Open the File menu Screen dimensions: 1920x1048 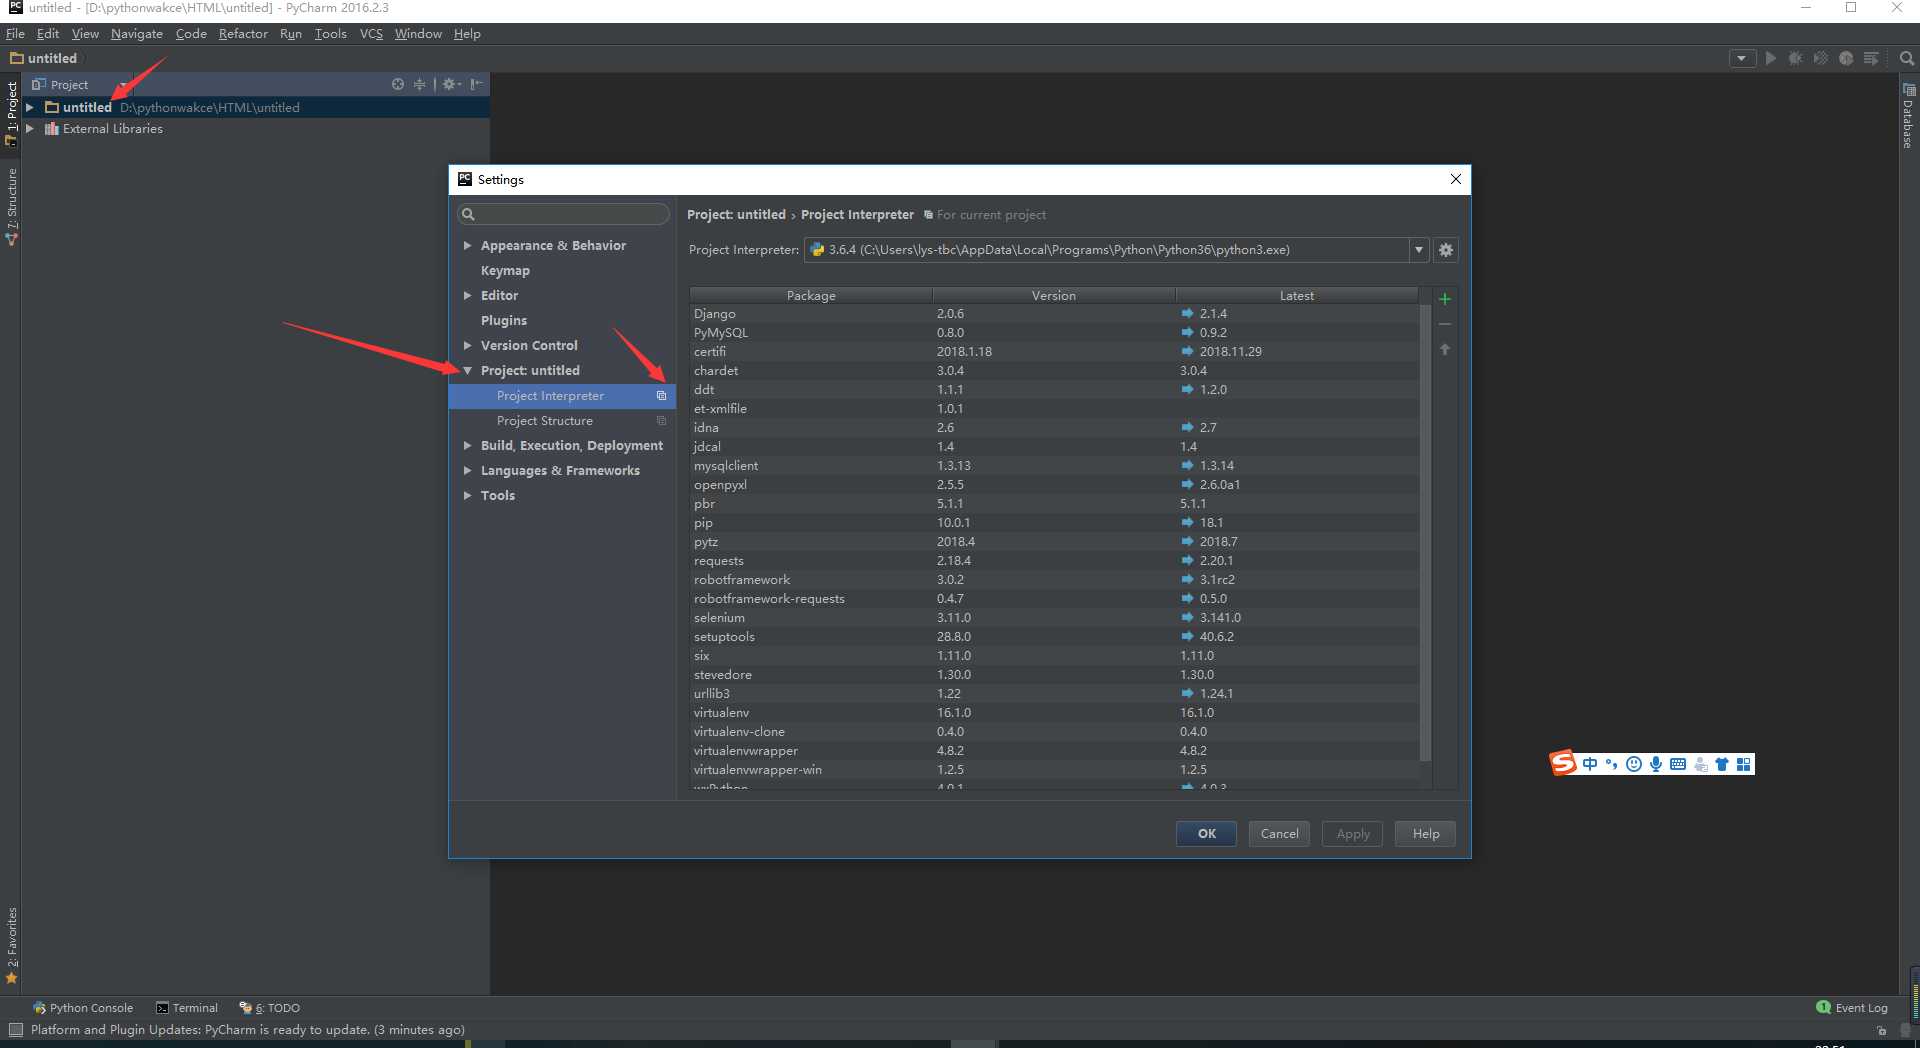point(15,33)
